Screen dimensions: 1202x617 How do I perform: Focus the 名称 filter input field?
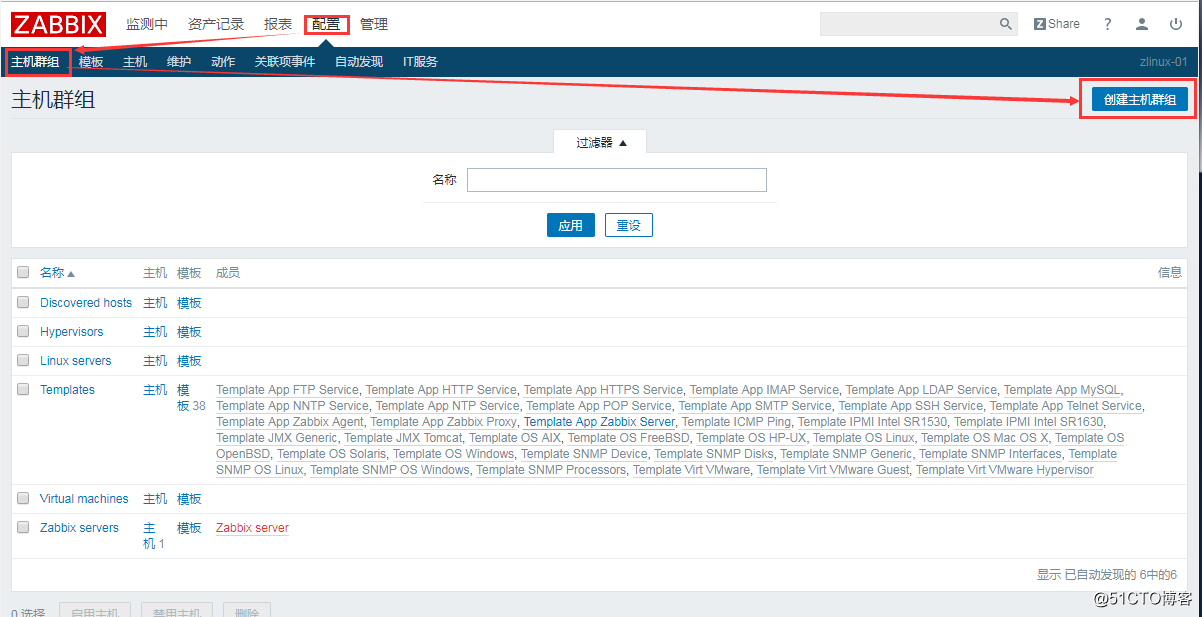617,180
